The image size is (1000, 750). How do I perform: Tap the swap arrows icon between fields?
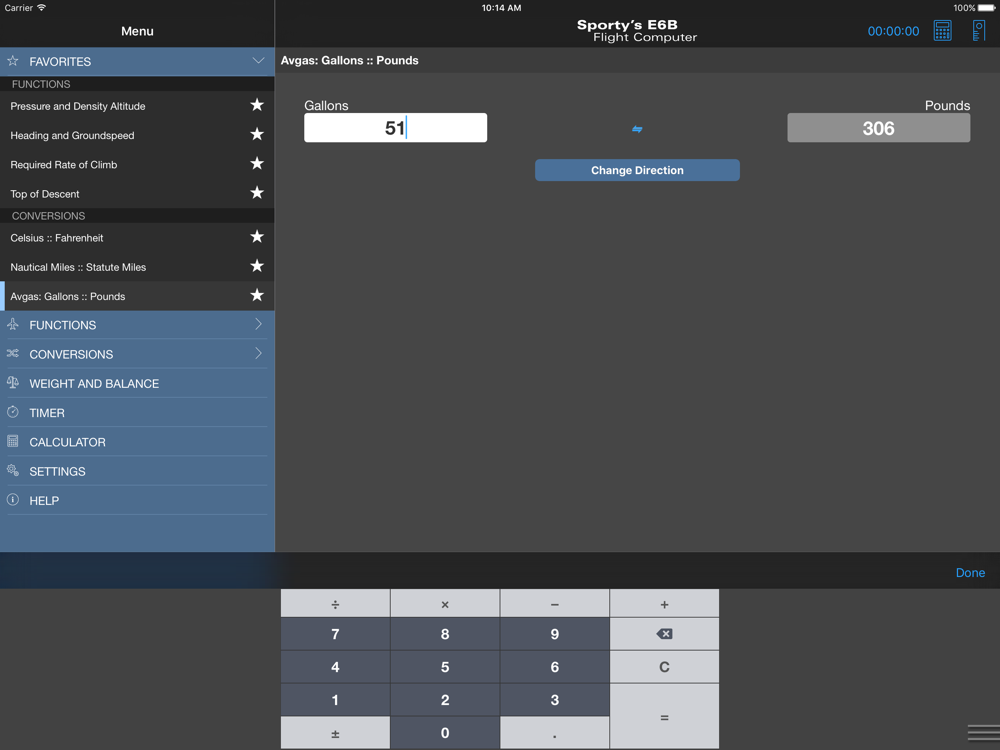click(637, 129)
